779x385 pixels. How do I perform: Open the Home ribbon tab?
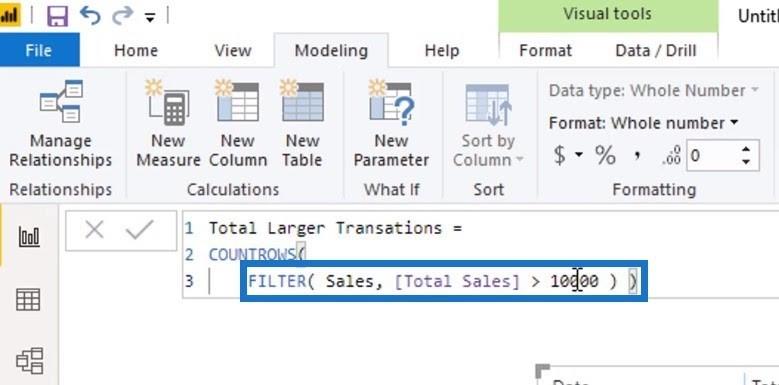(136, 51)
